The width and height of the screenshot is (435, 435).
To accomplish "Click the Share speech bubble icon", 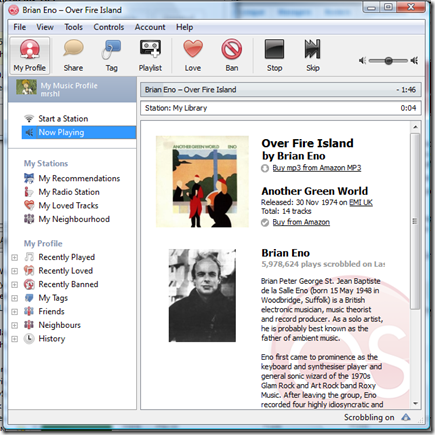I will pyautogui.click(x=73, y=49).
